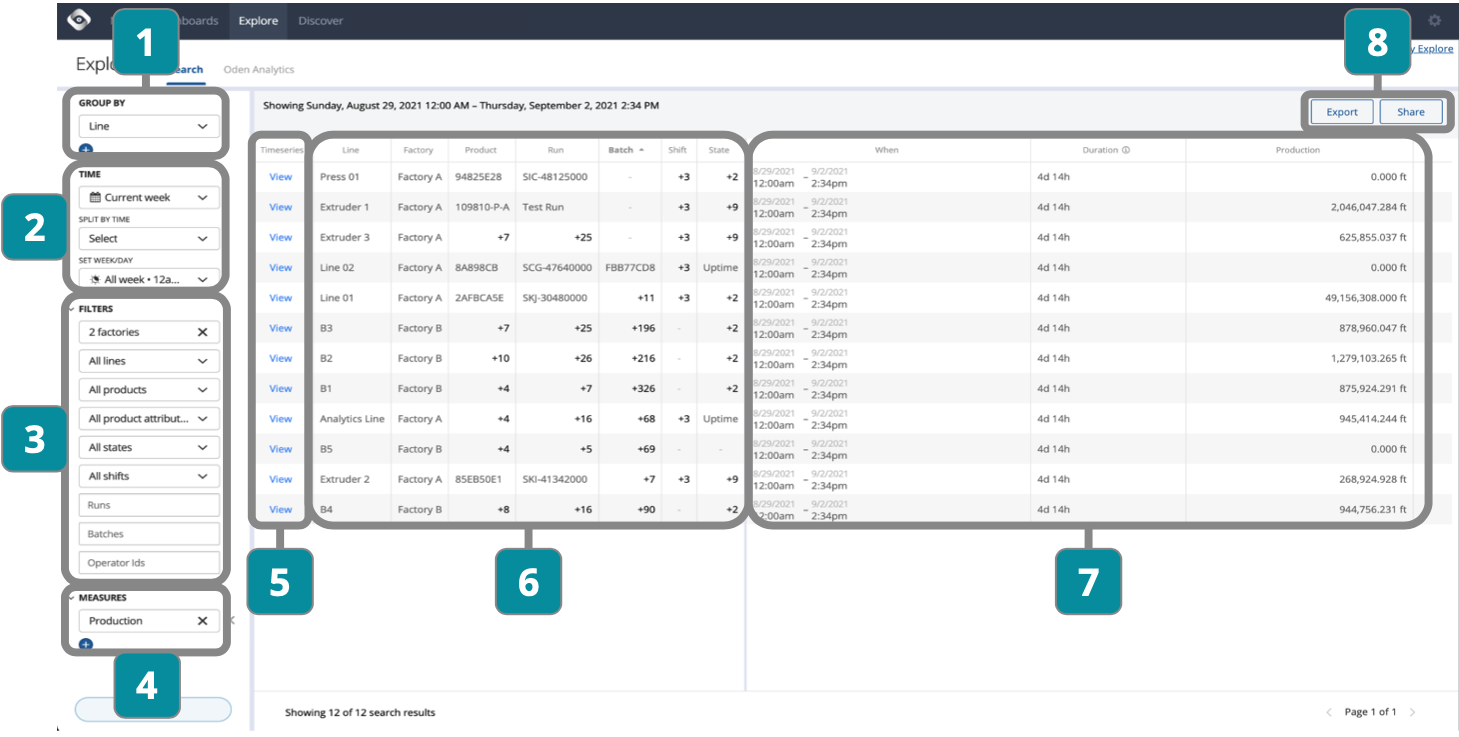Expand the All states dropdown

148,448
